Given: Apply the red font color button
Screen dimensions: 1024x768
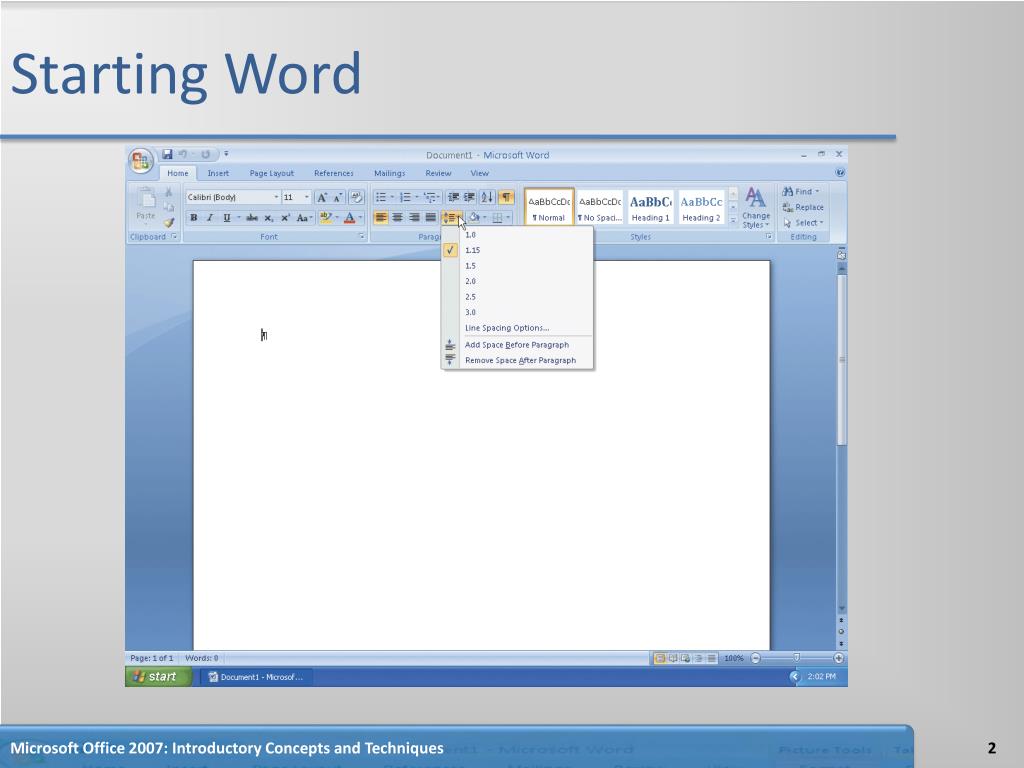Looking at the screenshot, I should tap(350, 217).
